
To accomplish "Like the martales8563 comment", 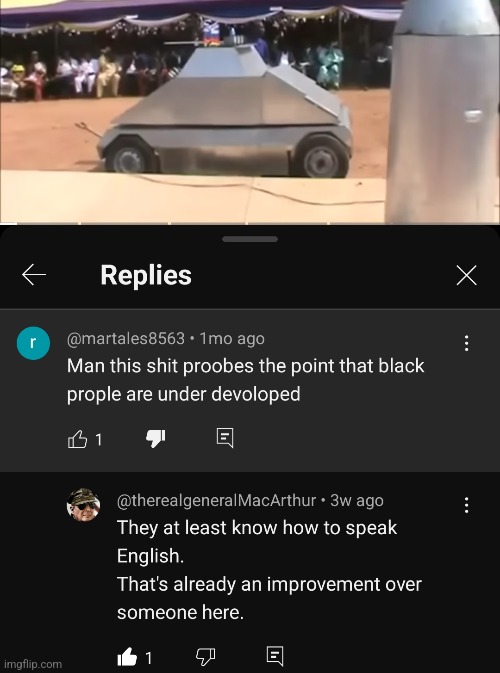I will [78, 439].
